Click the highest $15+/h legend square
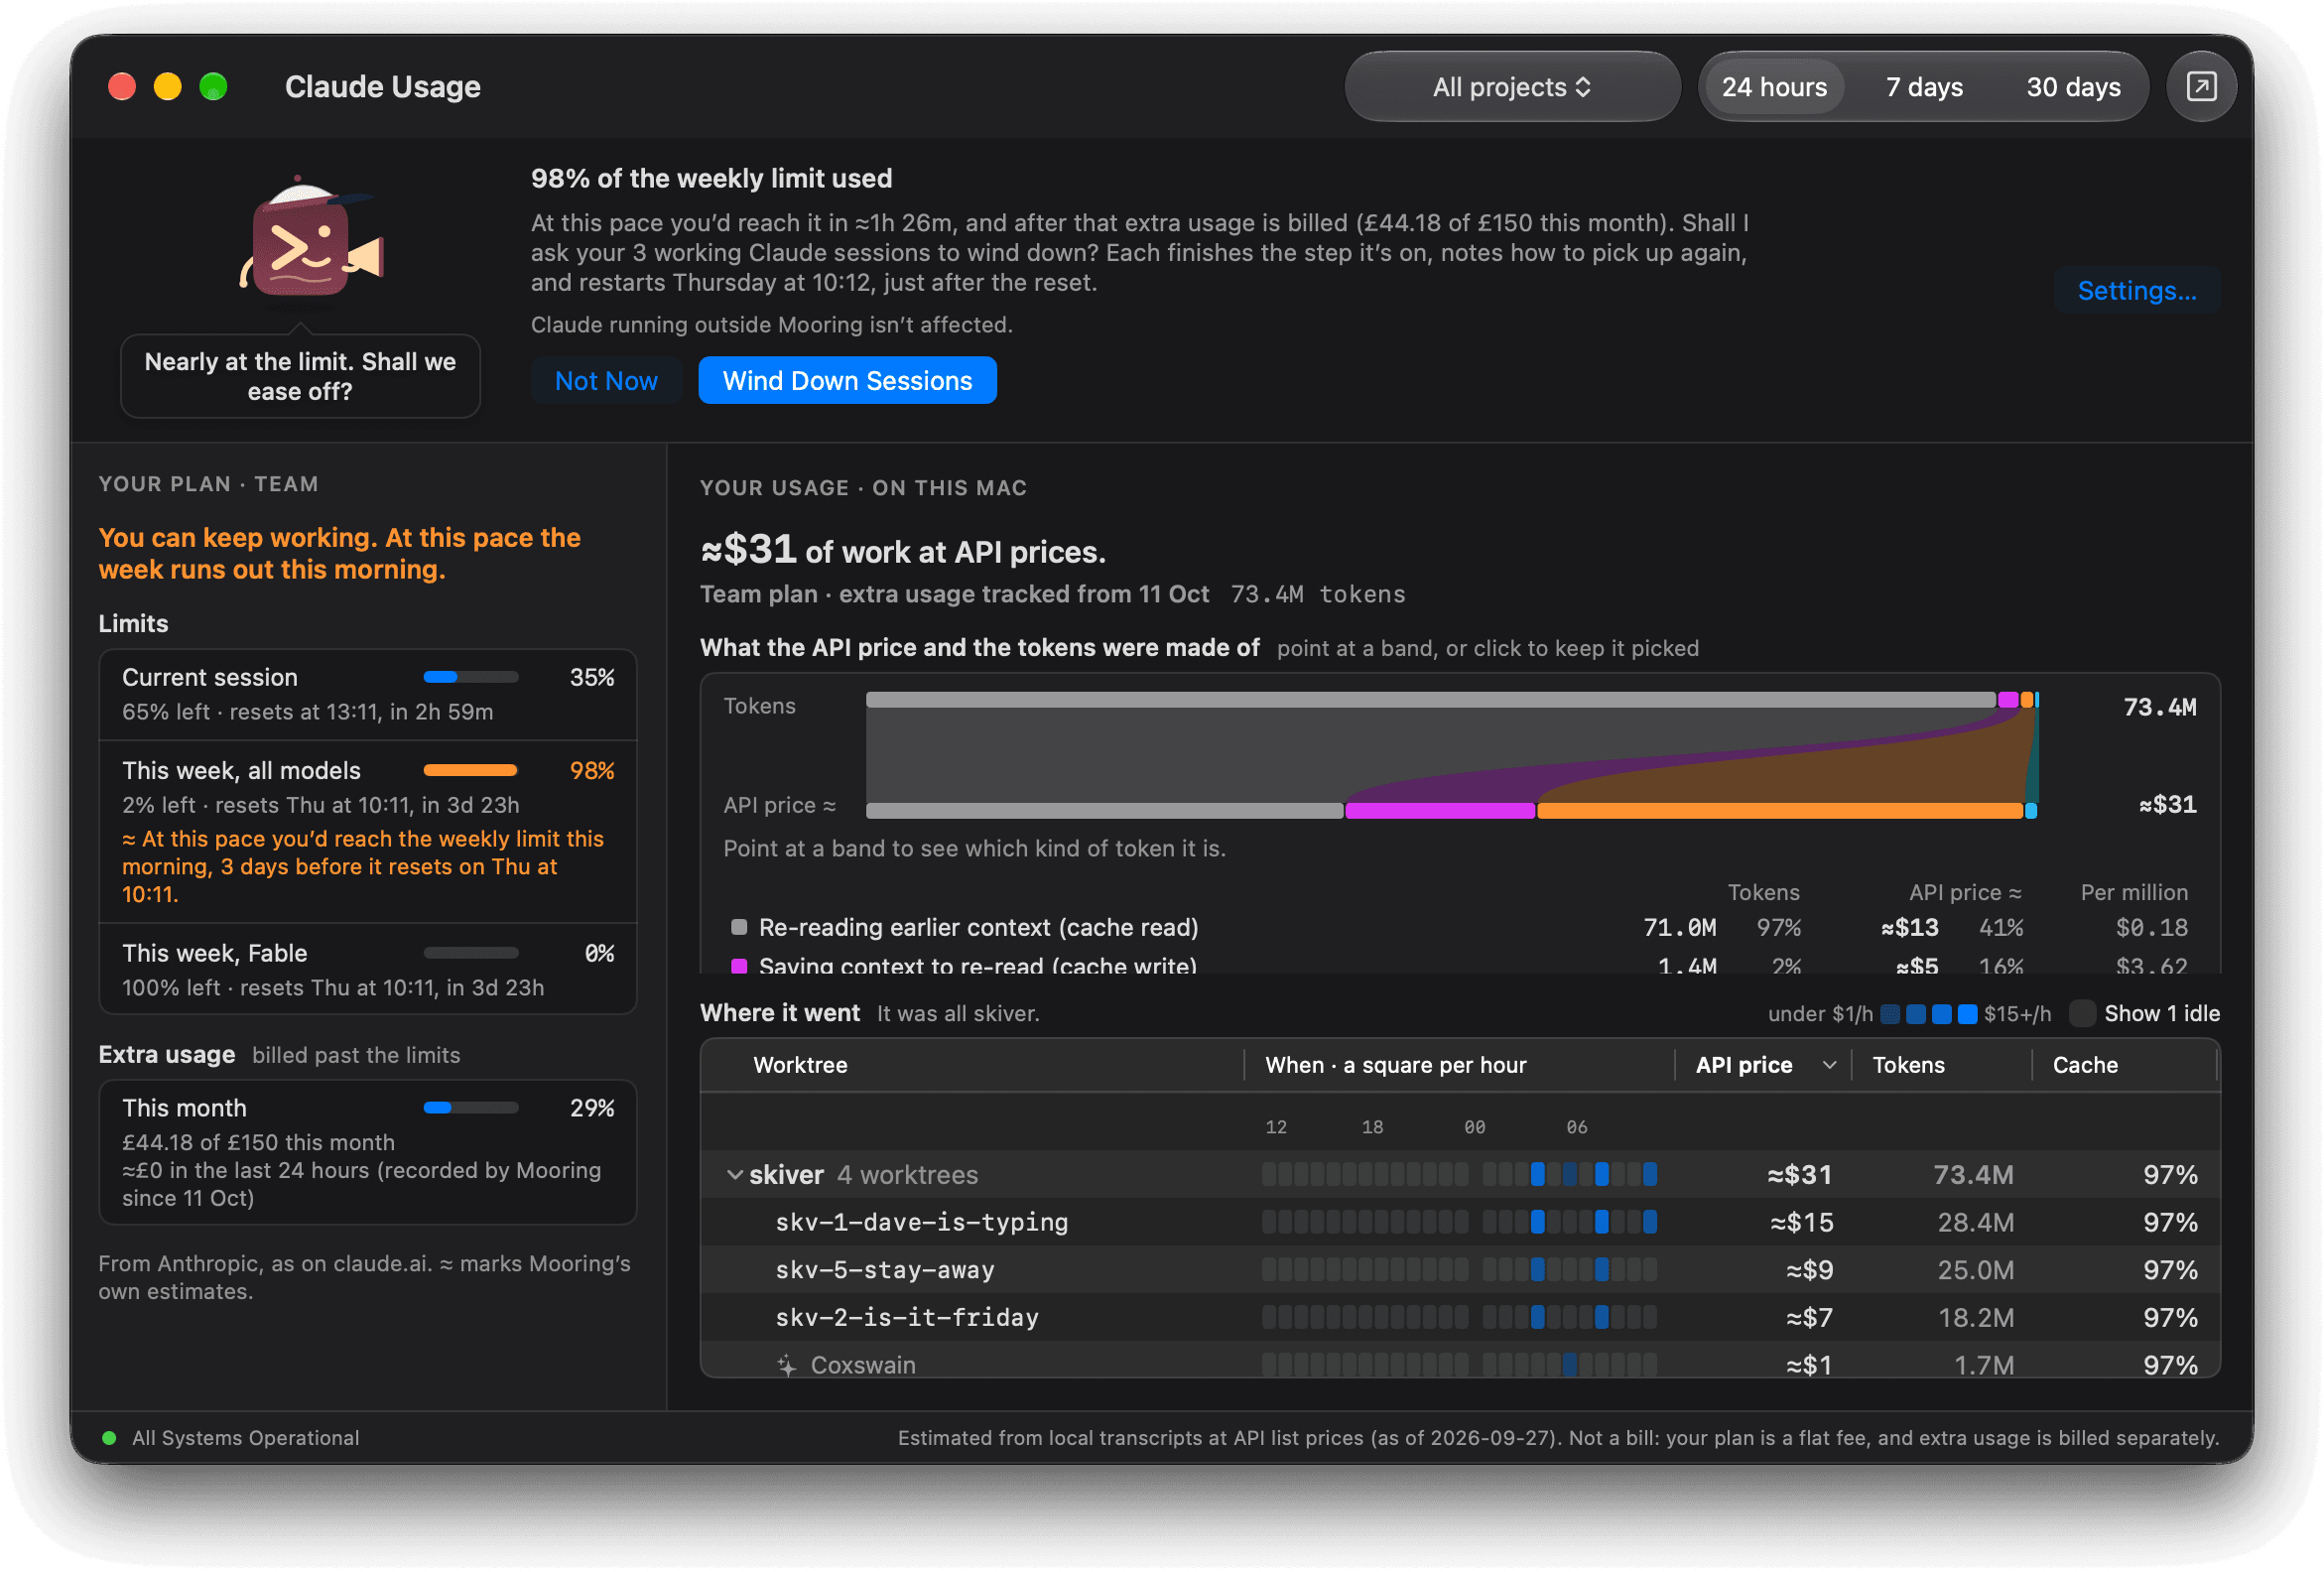 click(x=1966, y=1014)
